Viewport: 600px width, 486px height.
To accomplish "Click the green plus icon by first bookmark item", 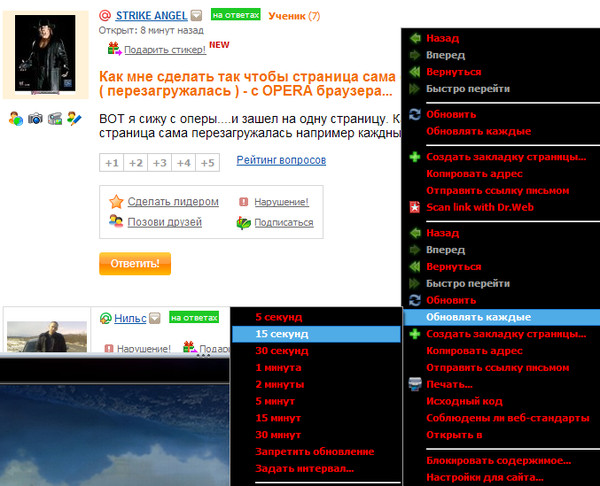I will [415, 157].
